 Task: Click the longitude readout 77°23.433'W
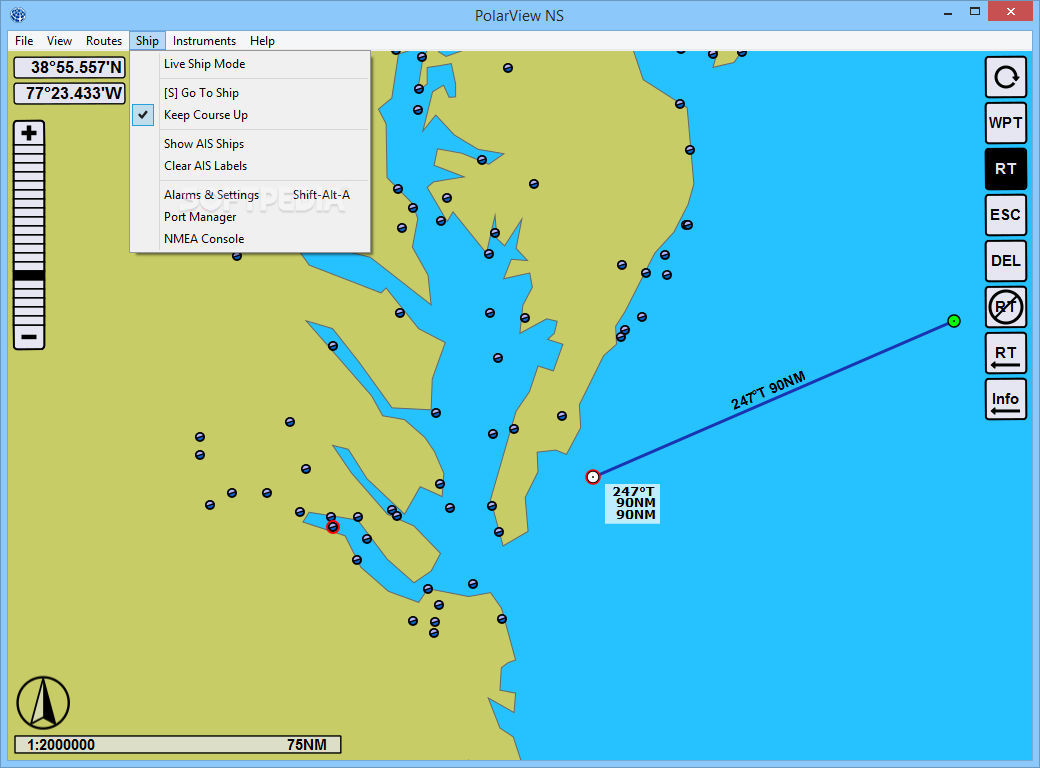point(70,94)
